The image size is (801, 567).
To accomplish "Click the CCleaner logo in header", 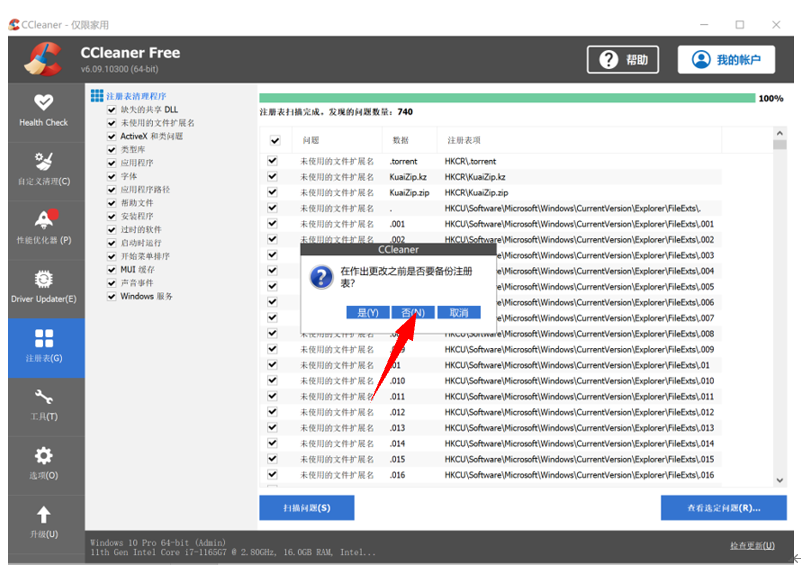I will coord(43,59).
